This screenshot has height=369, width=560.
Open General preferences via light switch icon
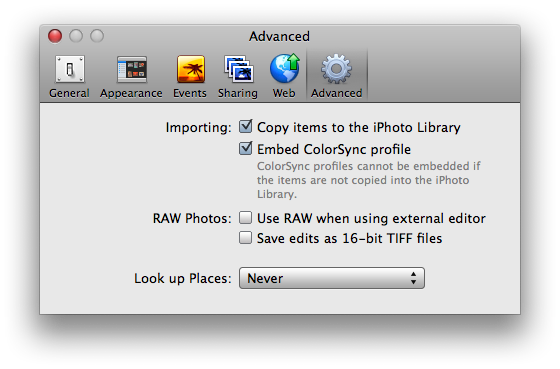coord(70,69)
